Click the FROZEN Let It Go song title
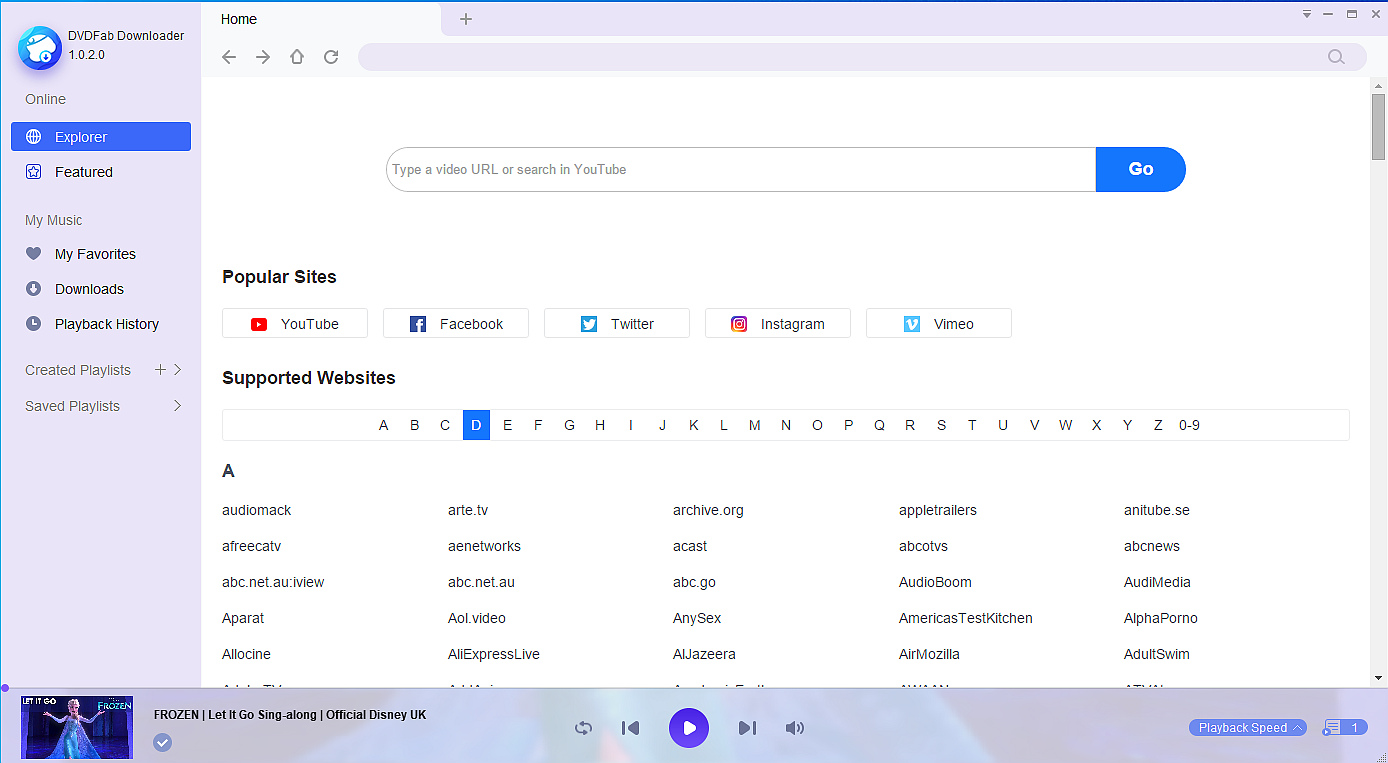 click(x=290, y=715)
